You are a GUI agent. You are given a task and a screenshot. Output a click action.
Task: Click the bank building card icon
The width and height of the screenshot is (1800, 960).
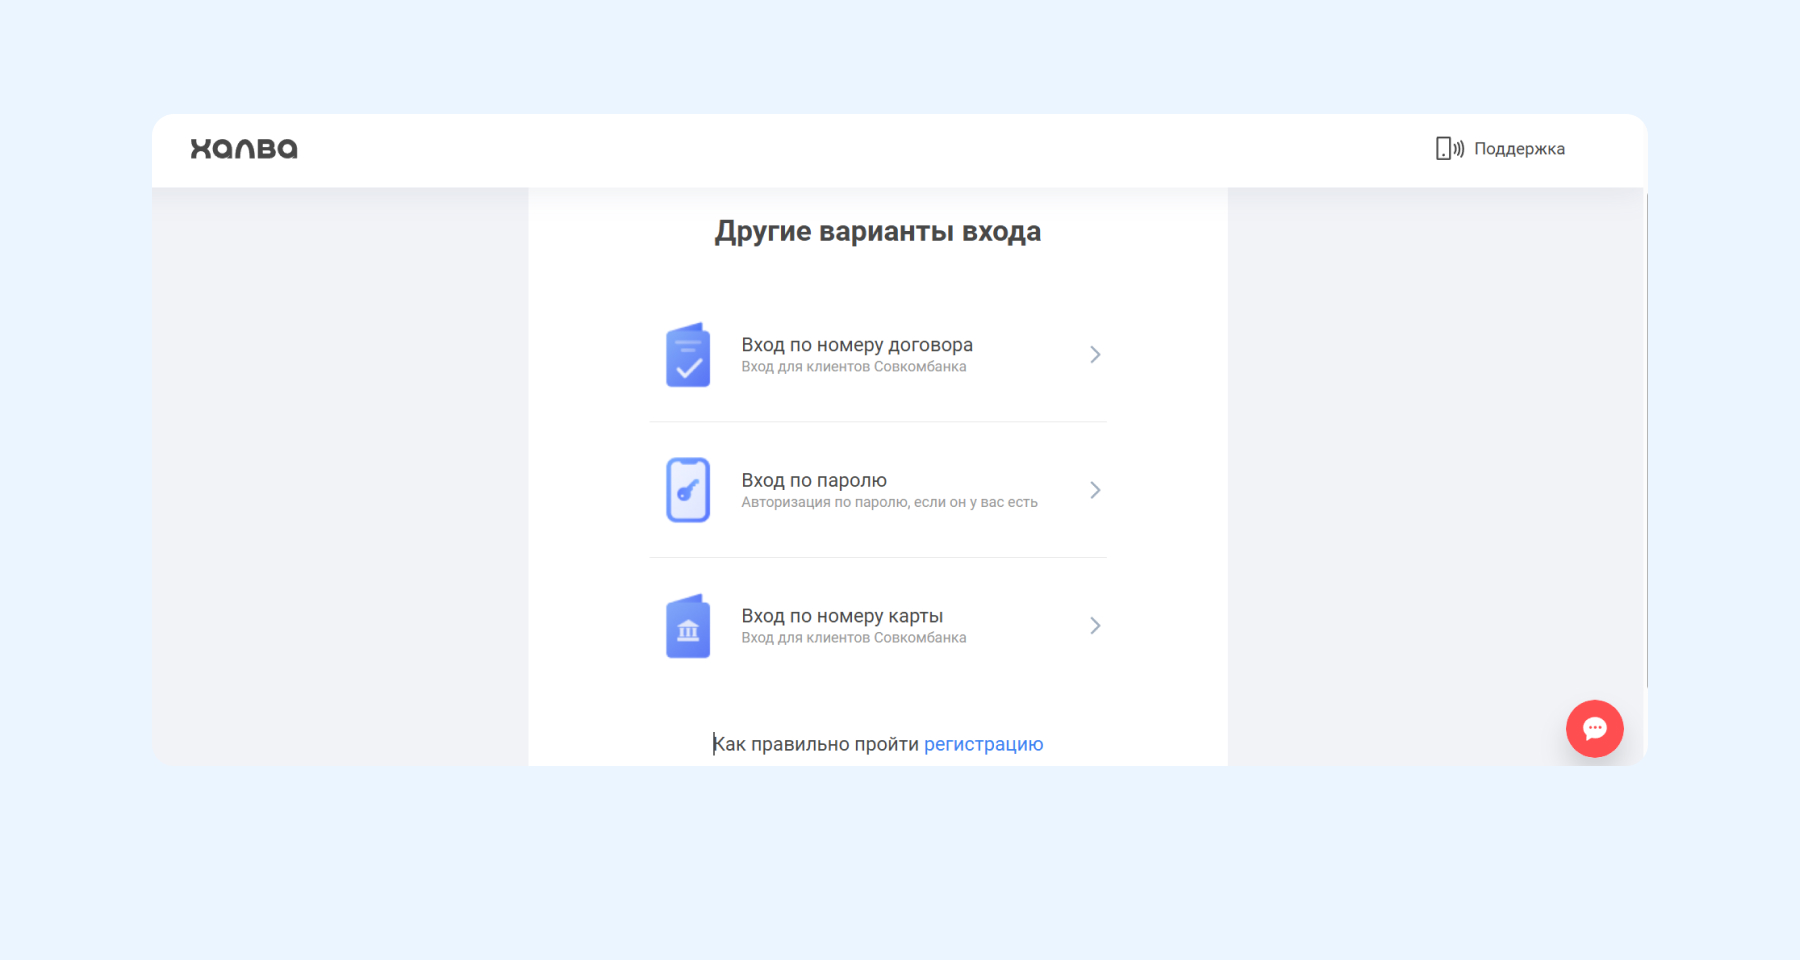tap(688, 626)
